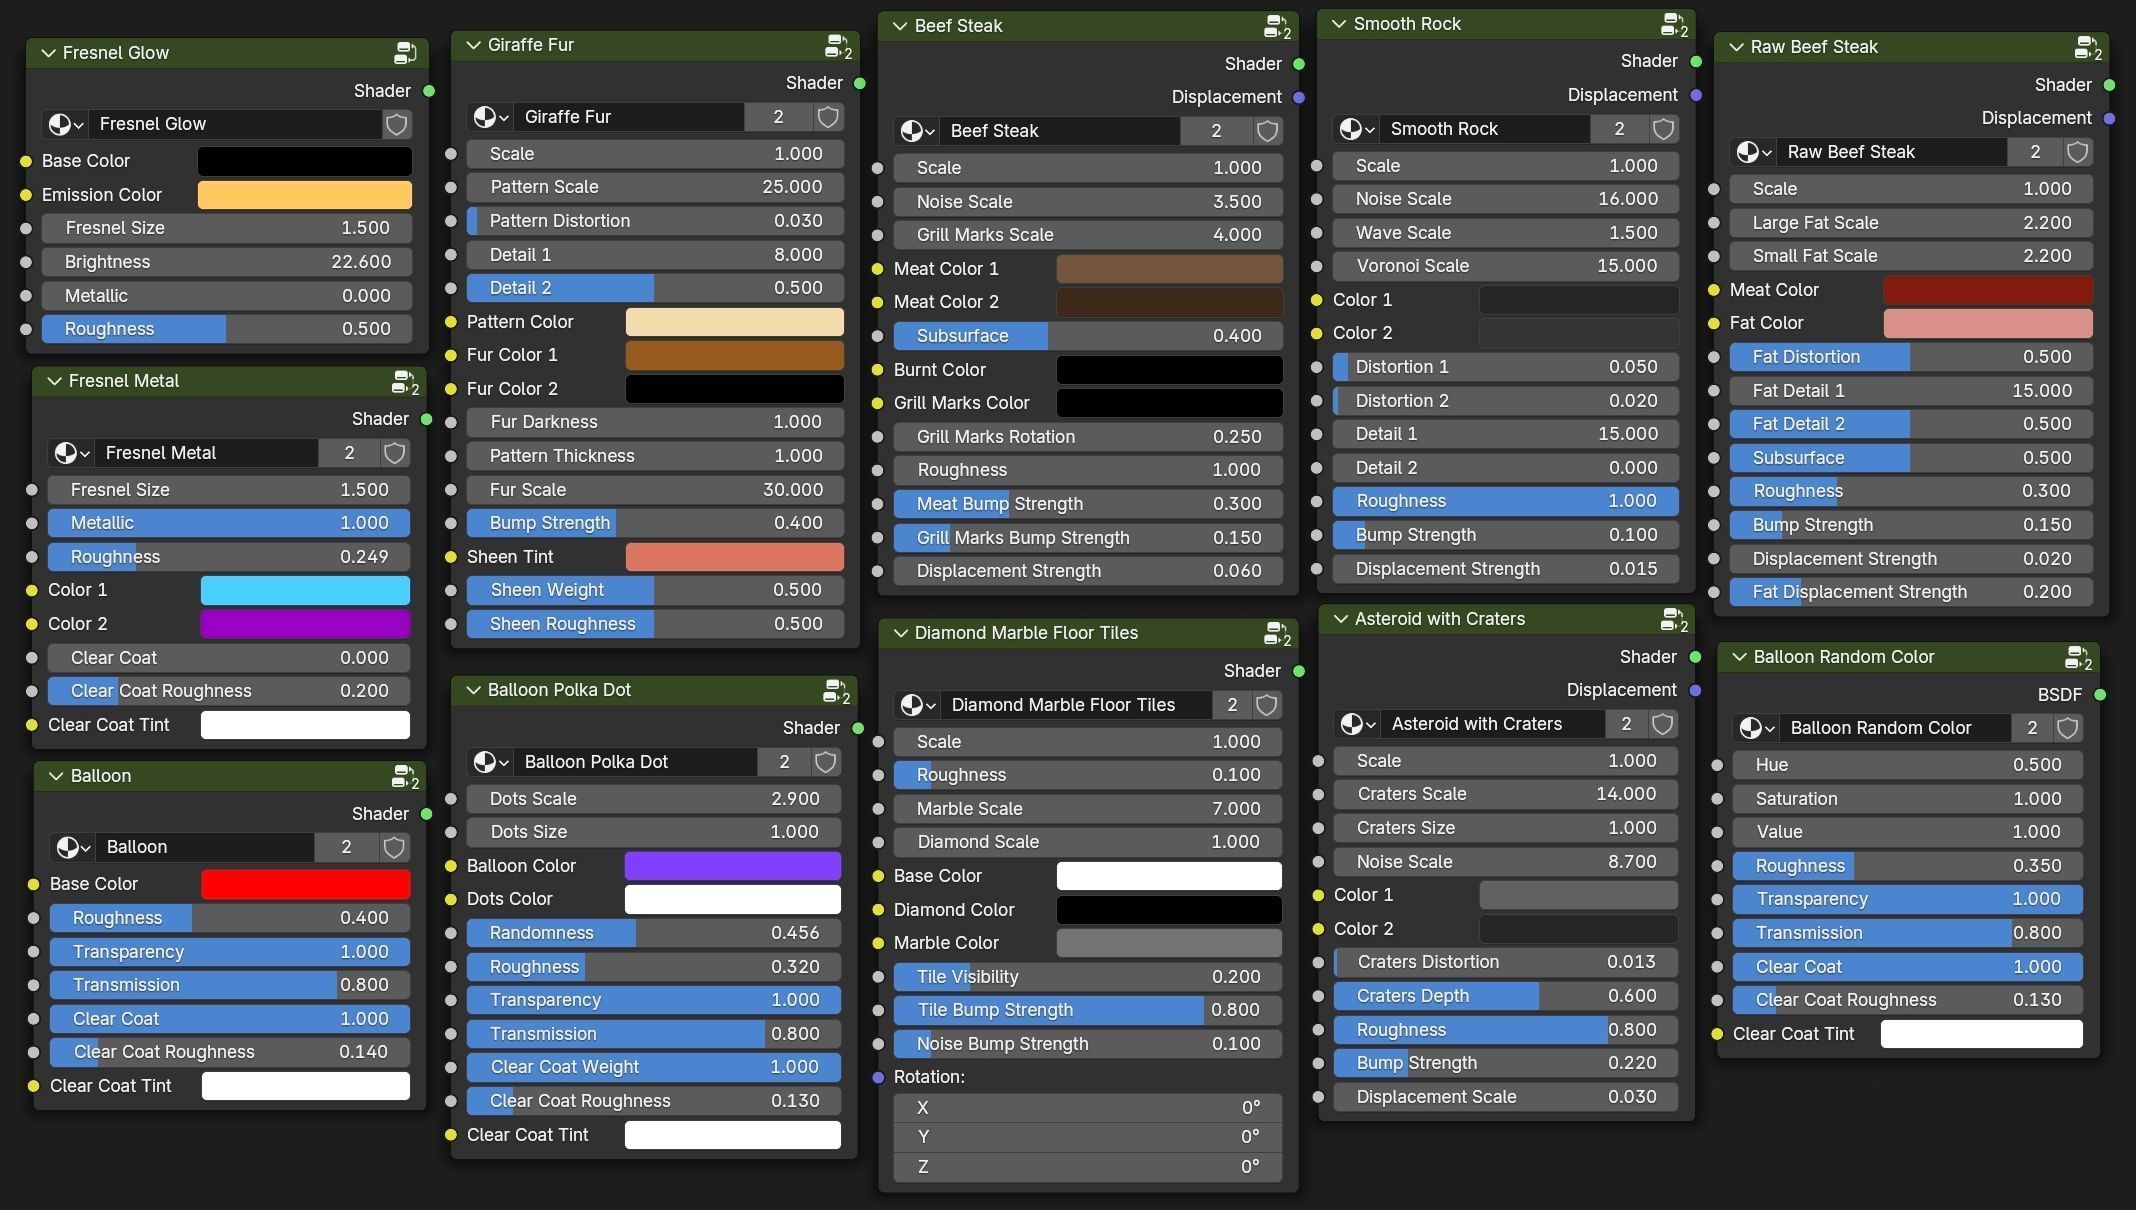Screen dimensions: 2136x1210
Task: Click the node group icon in Fresnel Glow header
Action: click(x=405, y=53)
